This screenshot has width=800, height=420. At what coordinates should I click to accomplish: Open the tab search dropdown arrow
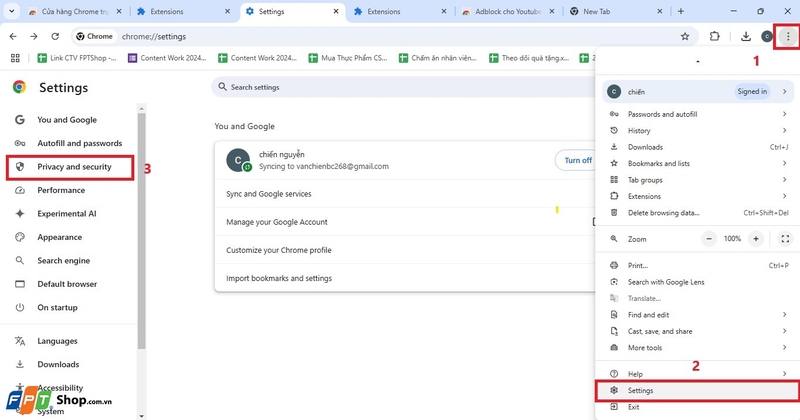[x=11, y=11]
